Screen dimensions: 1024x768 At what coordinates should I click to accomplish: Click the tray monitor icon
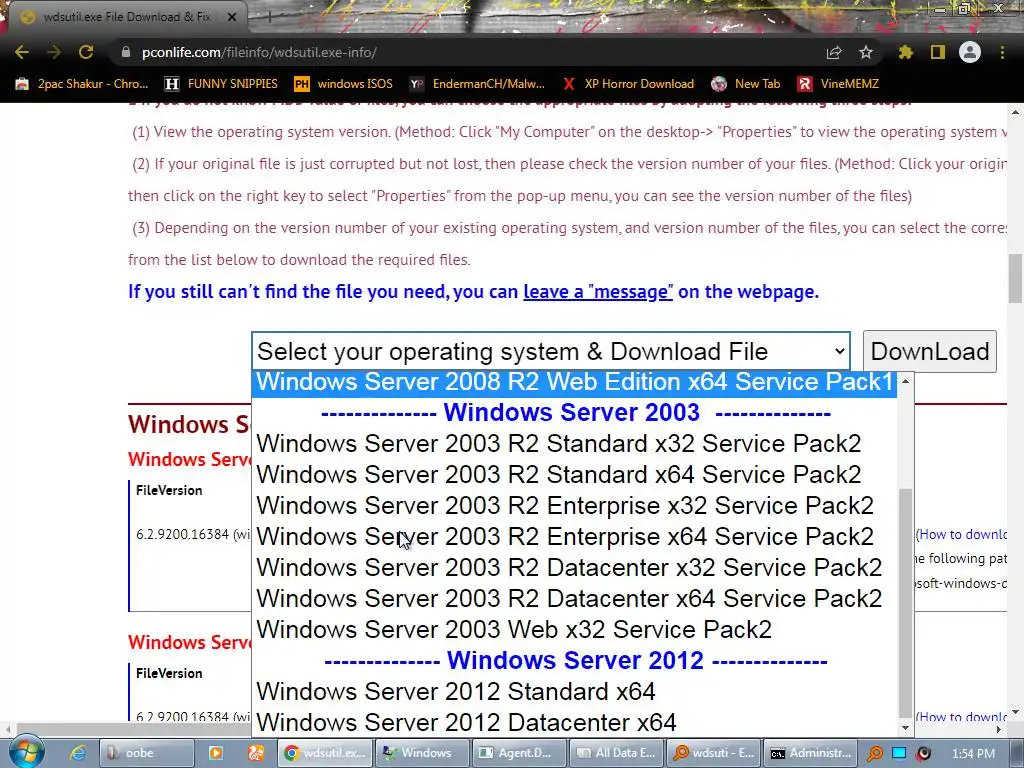[x=899, y=754]
